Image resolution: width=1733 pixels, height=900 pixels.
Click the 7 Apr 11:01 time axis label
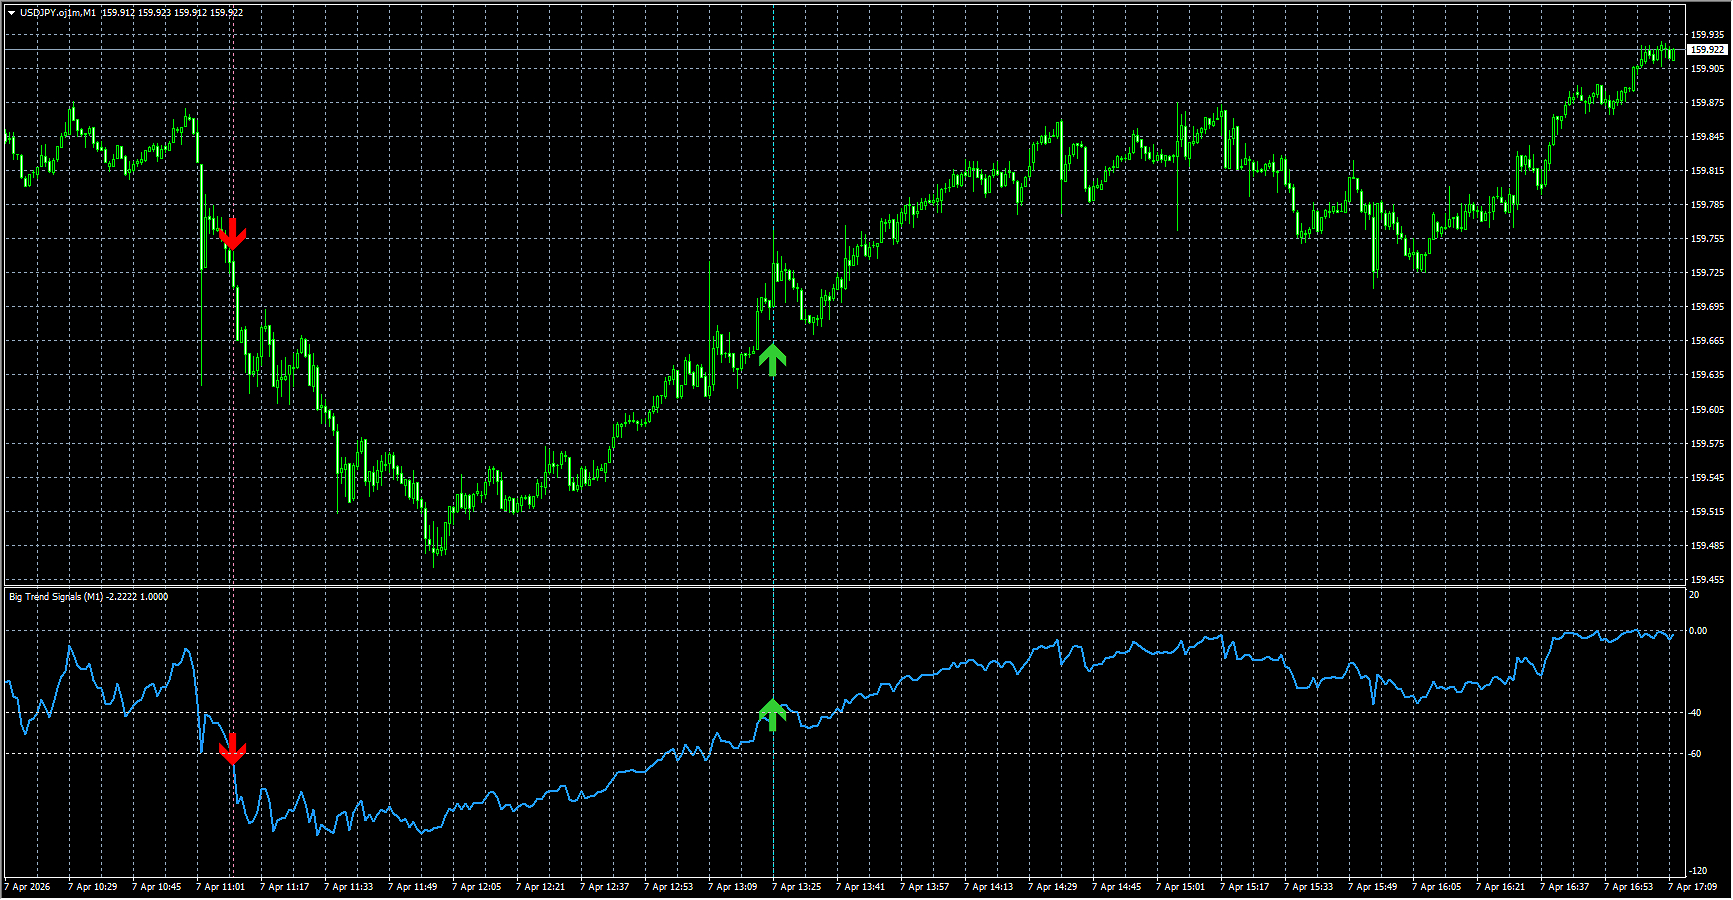click(221, 887)
